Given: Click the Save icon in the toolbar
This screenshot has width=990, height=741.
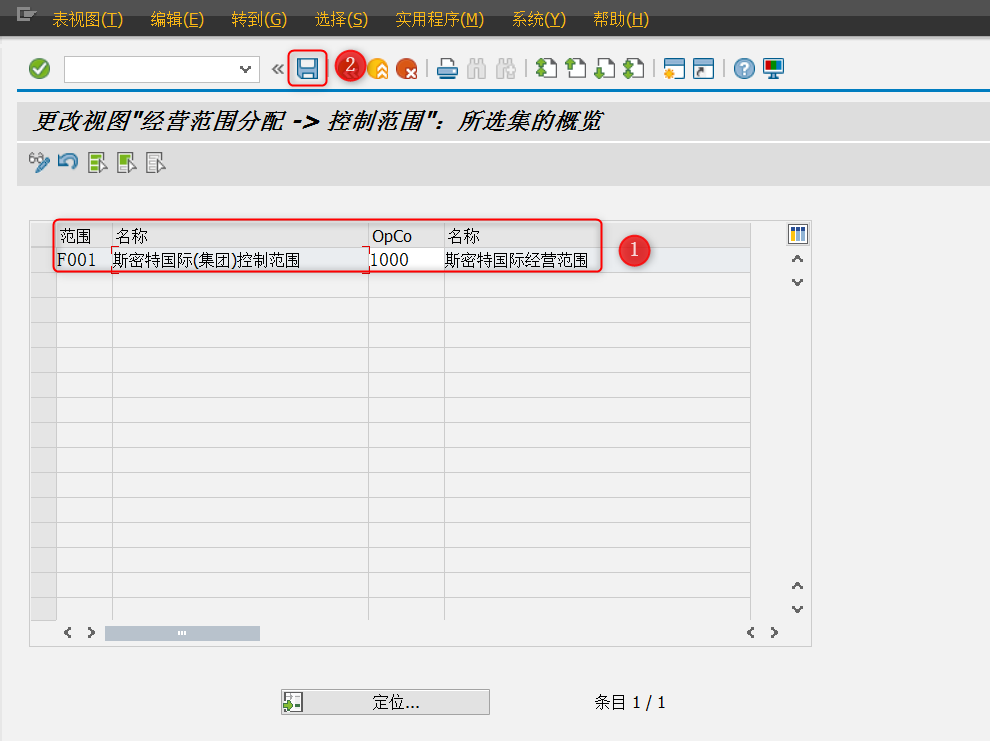Looking at the screenshot, I should pyautogui.click(x=308, y=68).
